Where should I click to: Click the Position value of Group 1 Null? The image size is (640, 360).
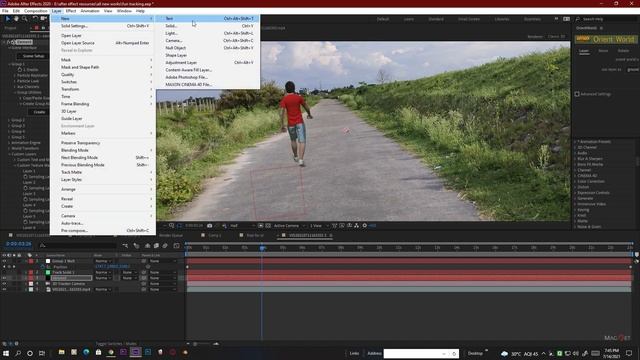click(112, 267)
